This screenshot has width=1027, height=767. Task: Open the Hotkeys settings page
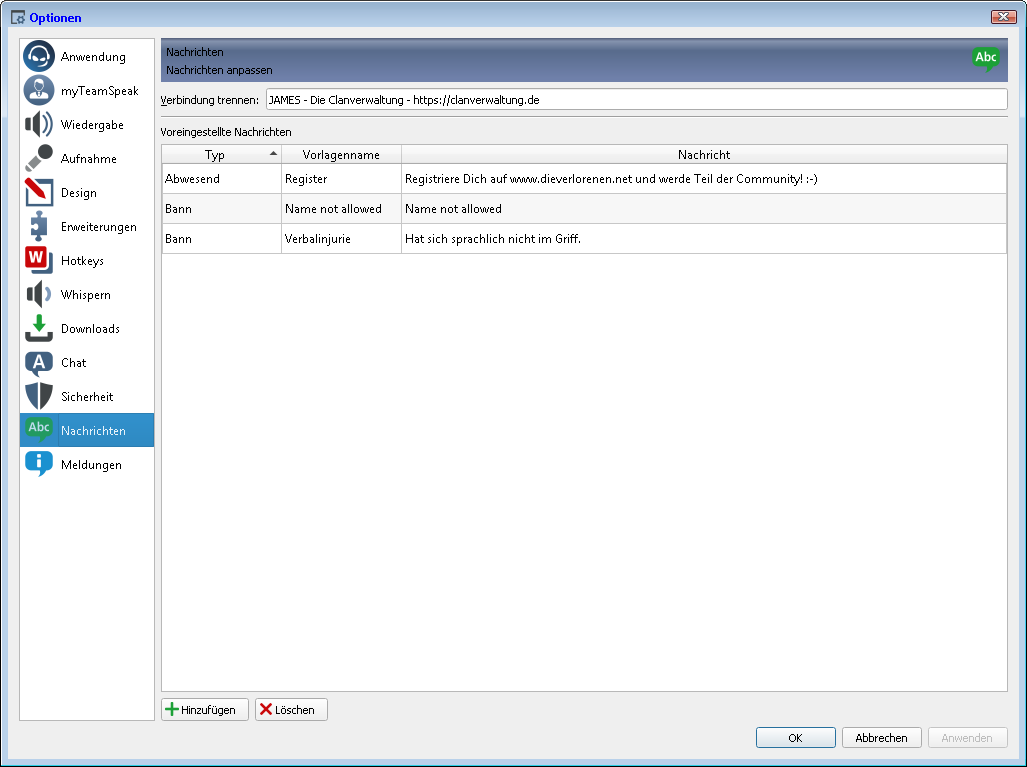[87, 261]
